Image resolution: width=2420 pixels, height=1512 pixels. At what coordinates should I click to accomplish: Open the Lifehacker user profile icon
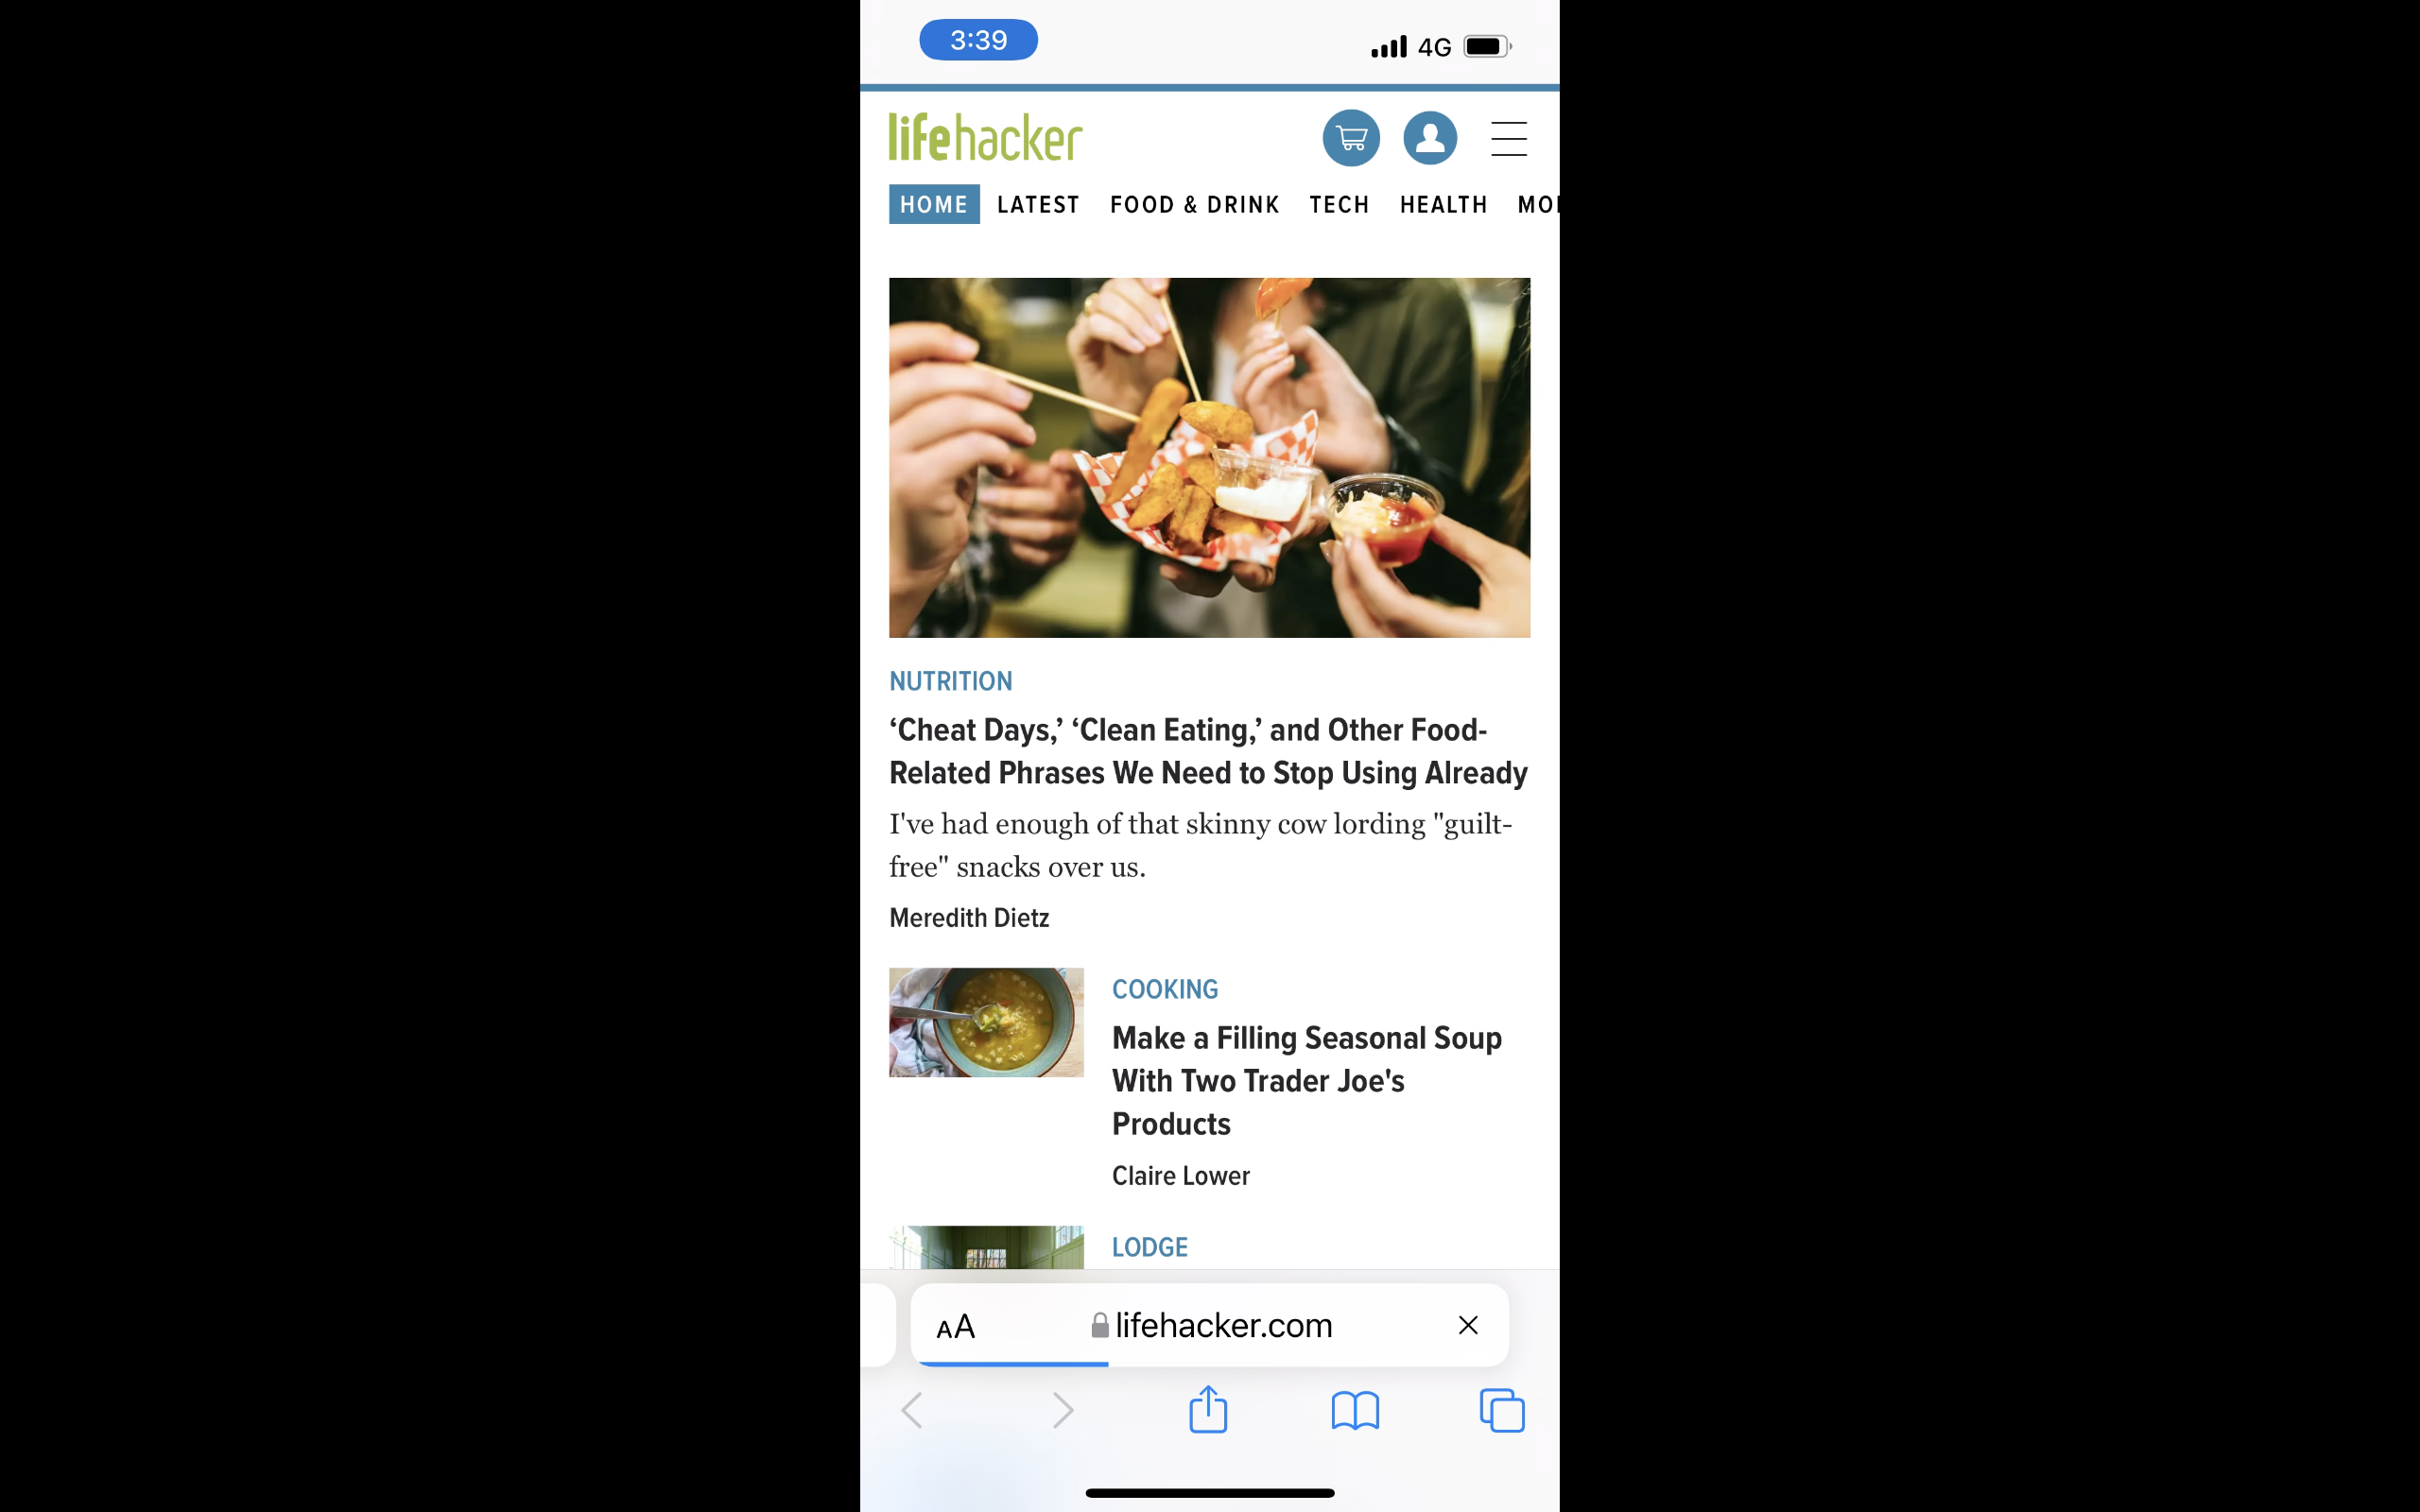[1428, 138]
